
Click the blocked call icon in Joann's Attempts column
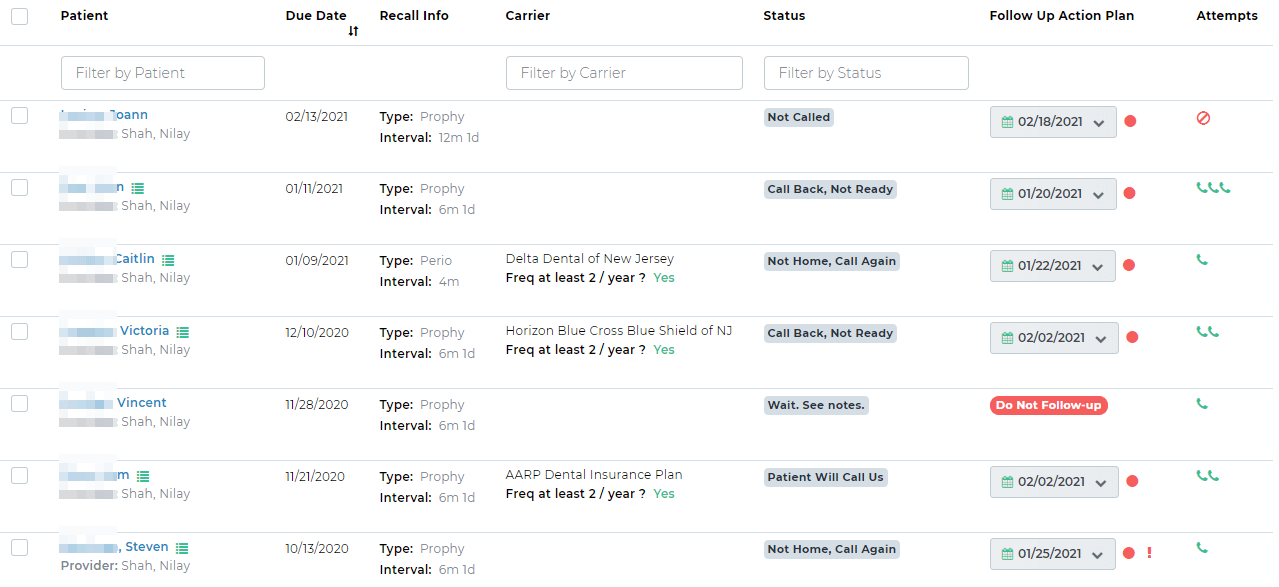(x=1203, y=119)
